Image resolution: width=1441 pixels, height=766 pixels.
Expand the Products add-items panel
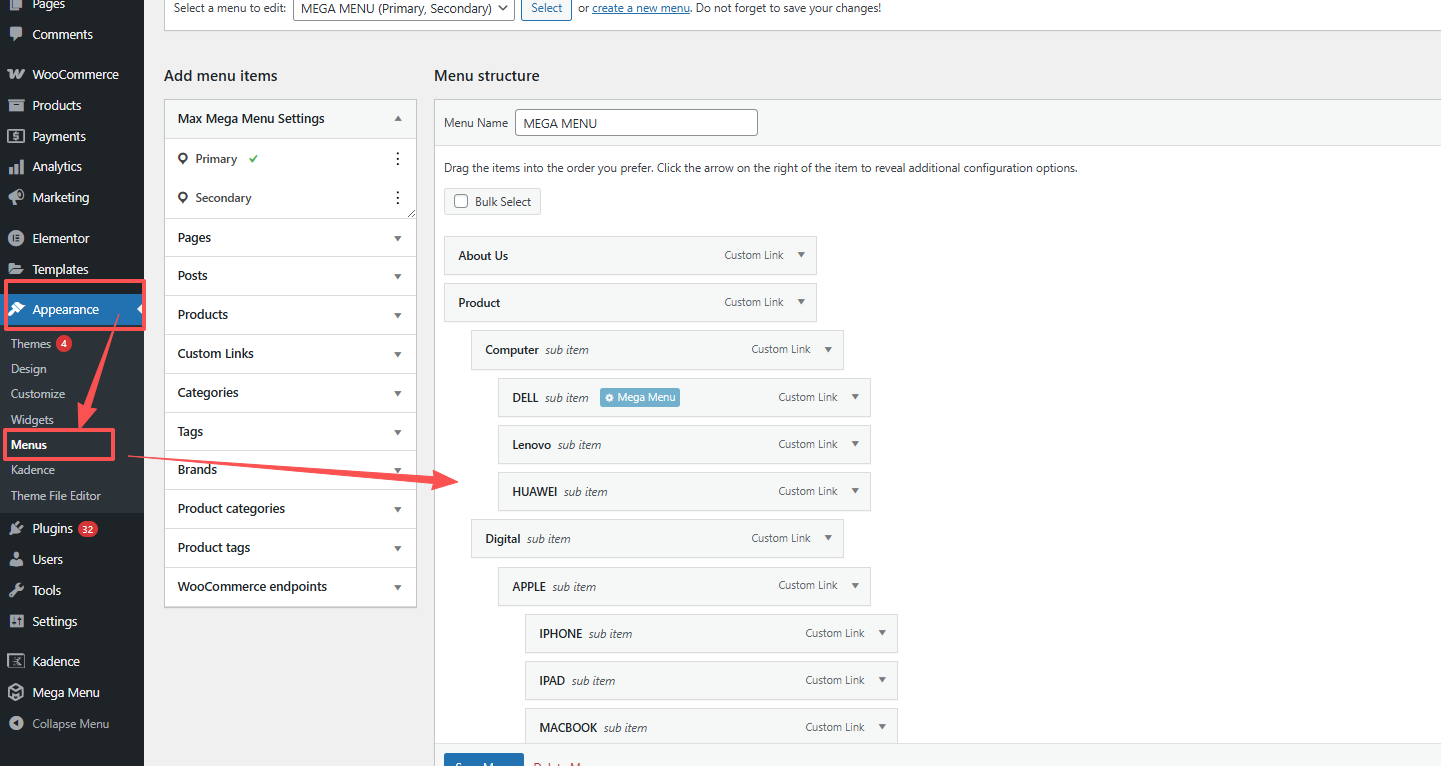tap(398, 315)
